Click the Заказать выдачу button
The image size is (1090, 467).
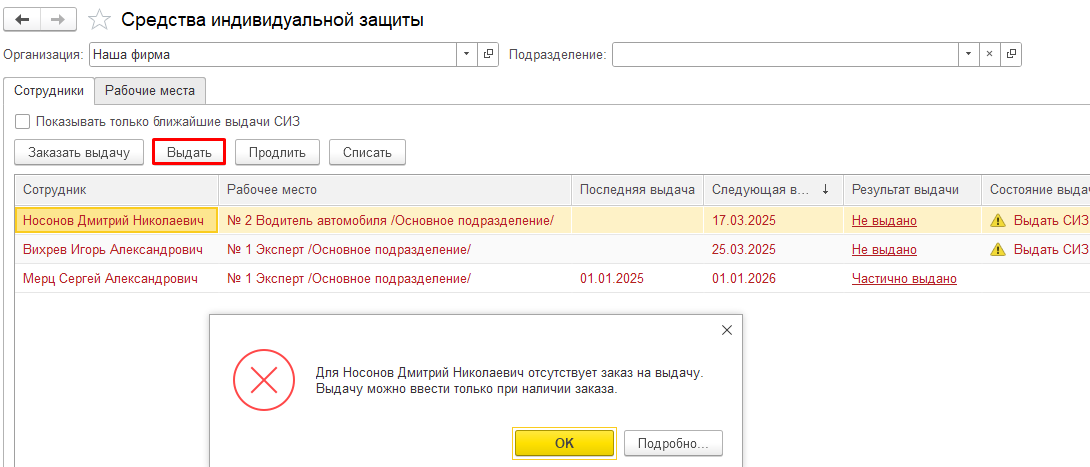[x=79, y=152]
